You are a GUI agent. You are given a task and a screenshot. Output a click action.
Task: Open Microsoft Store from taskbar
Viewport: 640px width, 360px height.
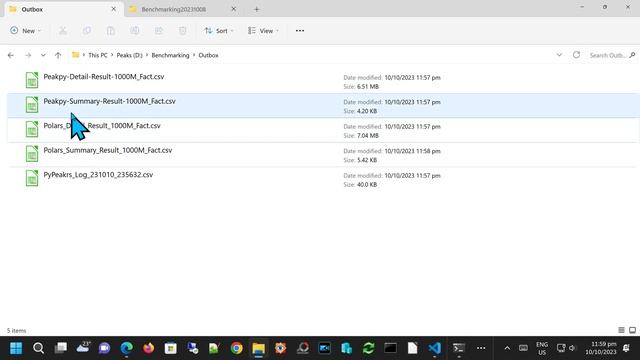(x=171, y=348)
